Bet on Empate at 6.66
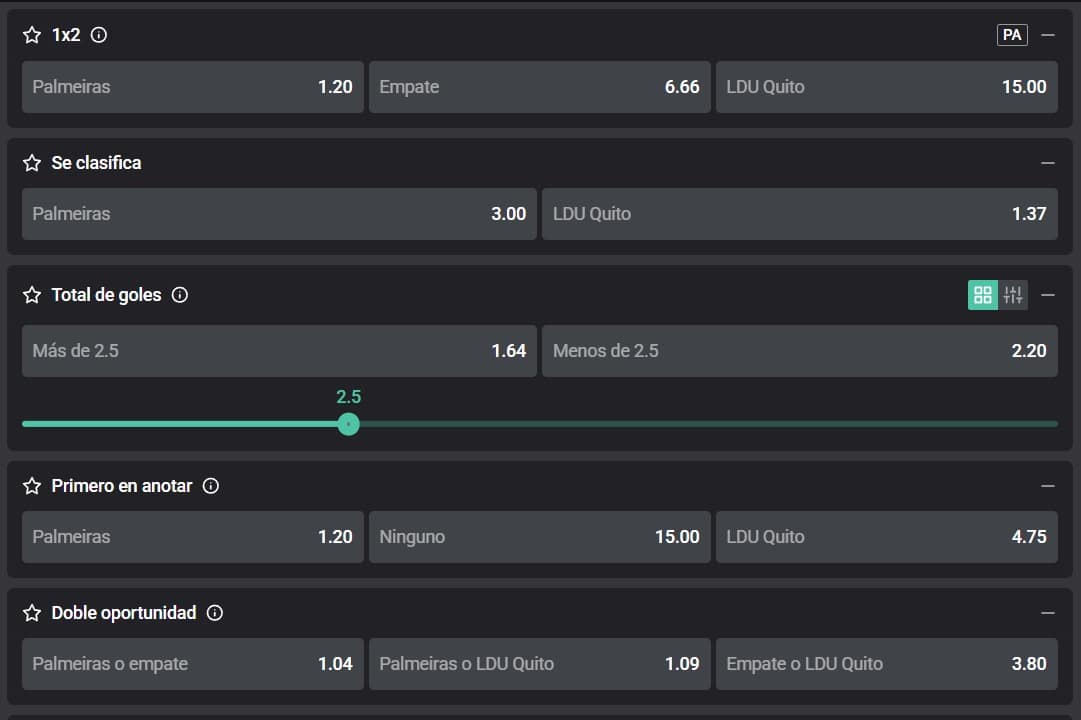This screenshot has height=720, width=1081. coord(540,87)
